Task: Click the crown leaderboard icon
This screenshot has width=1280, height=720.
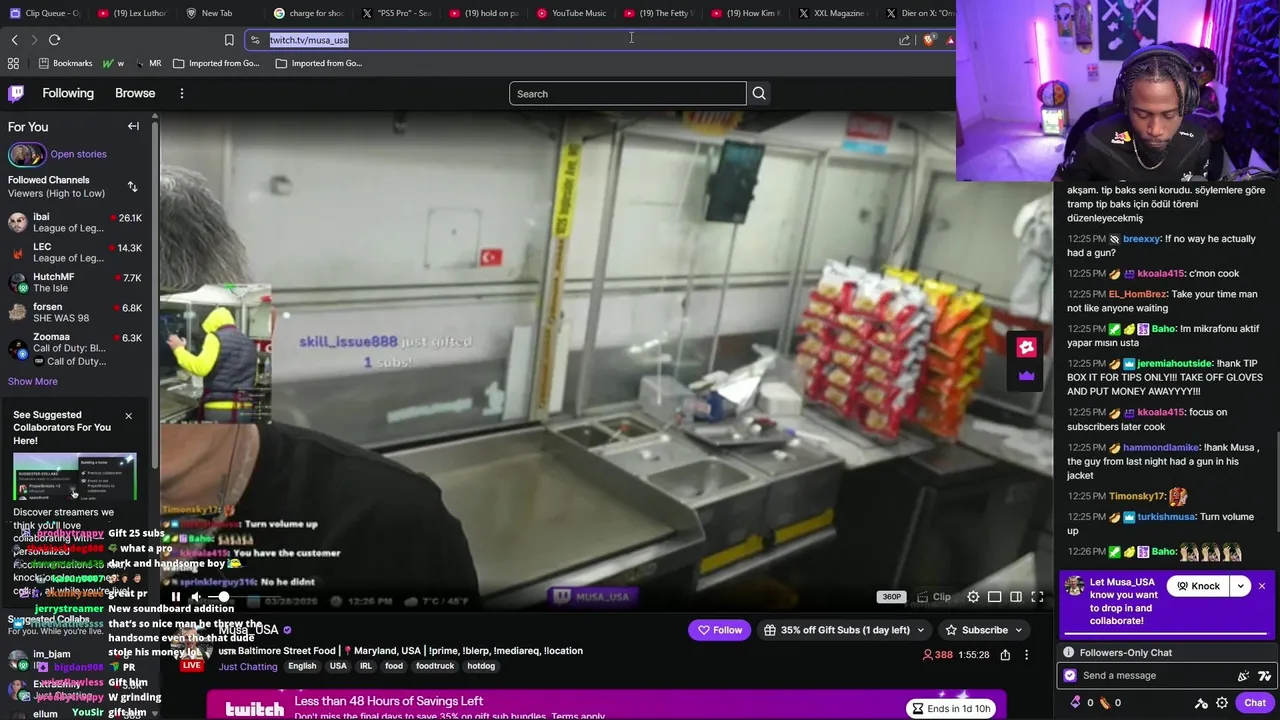Action: pyautogui.click(x=1026, y=376)
